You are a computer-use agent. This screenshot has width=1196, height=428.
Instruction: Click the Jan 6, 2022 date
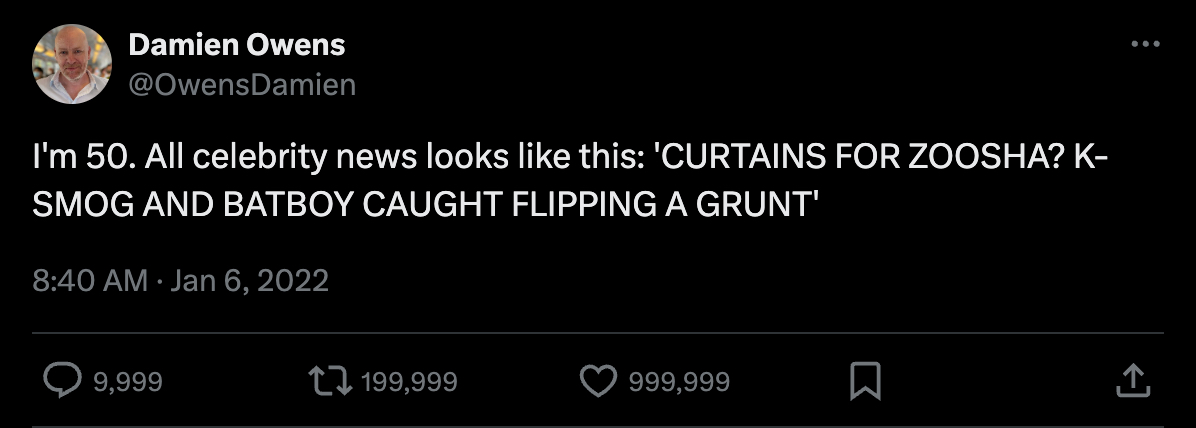click(250, 281)
